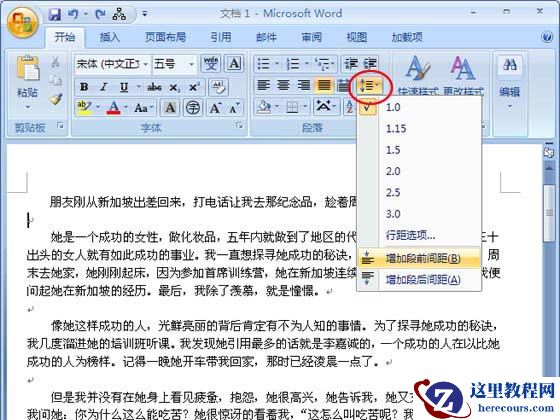This screenshot has height=420, width=560.
Task: Apply red font color
Action: (x=114, y=108)
